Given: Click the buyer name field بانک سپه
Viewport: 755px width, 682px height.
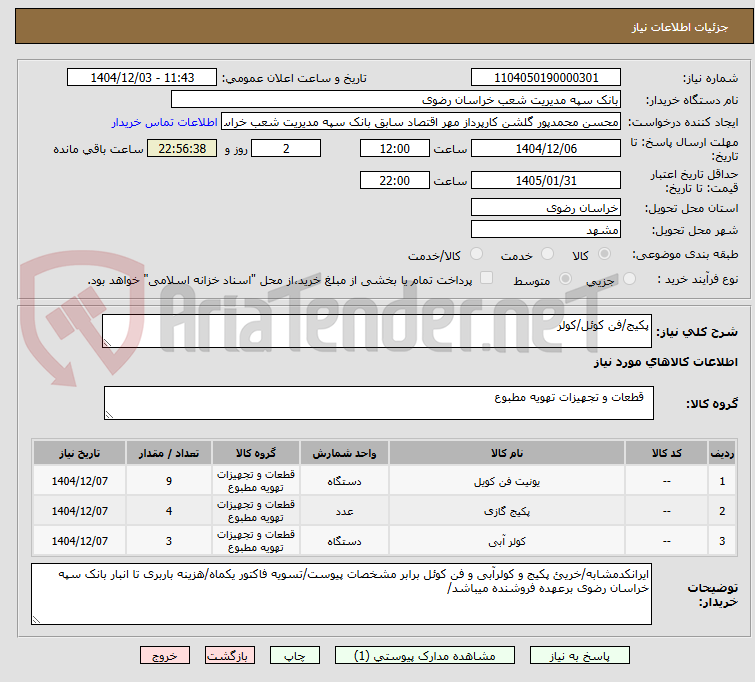Looking at the screenshot, I should pos(396,100).
